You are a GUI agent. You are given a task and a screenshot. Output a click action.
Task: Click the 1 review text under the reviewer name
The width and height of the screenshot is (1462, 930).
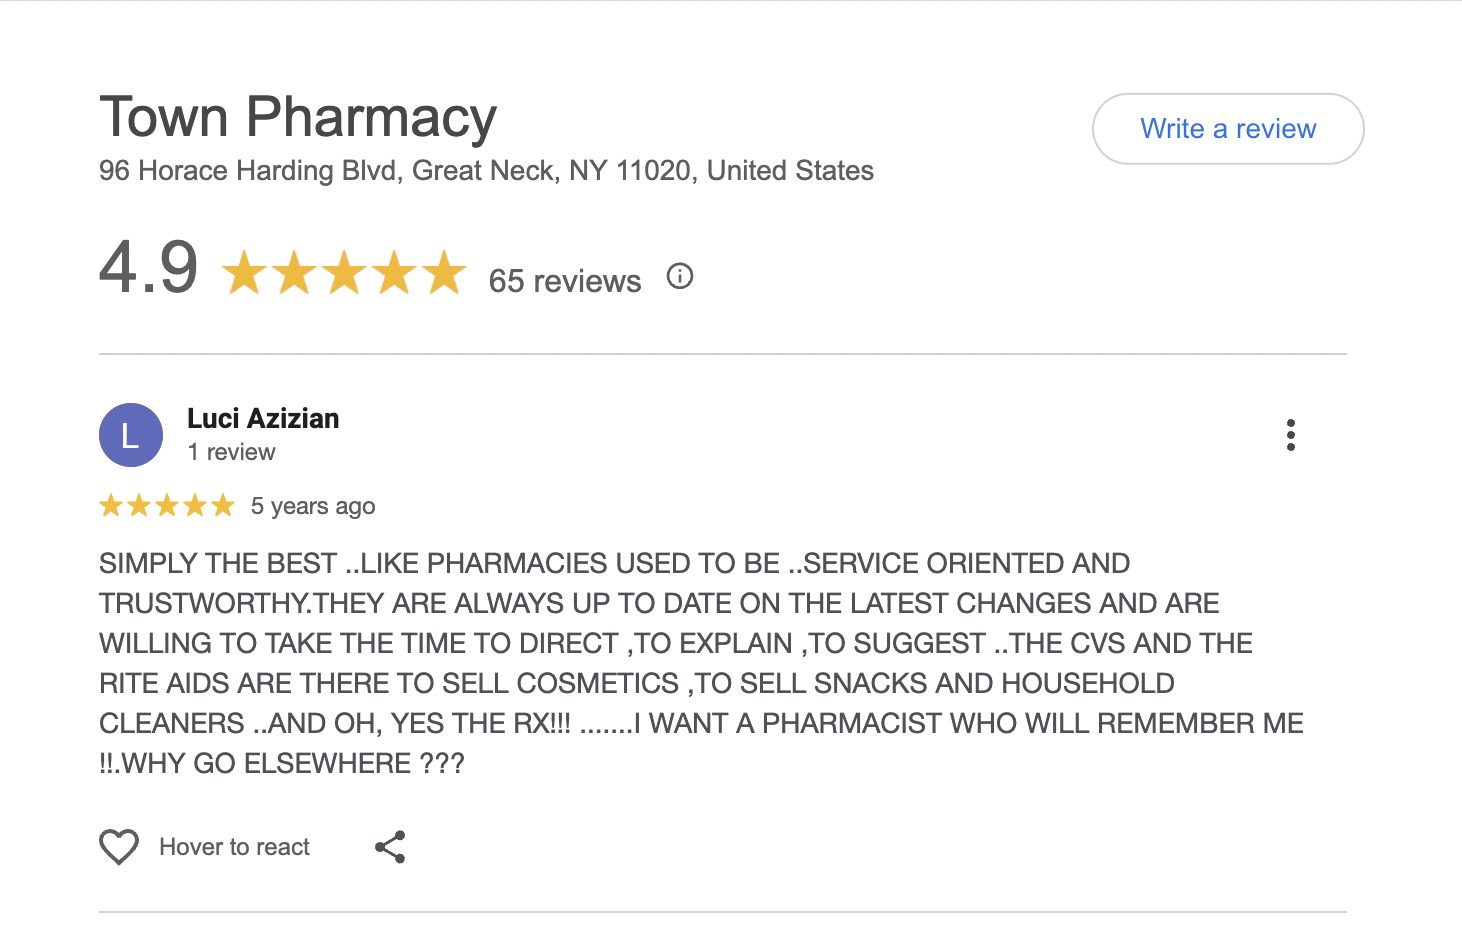[231, 452]
